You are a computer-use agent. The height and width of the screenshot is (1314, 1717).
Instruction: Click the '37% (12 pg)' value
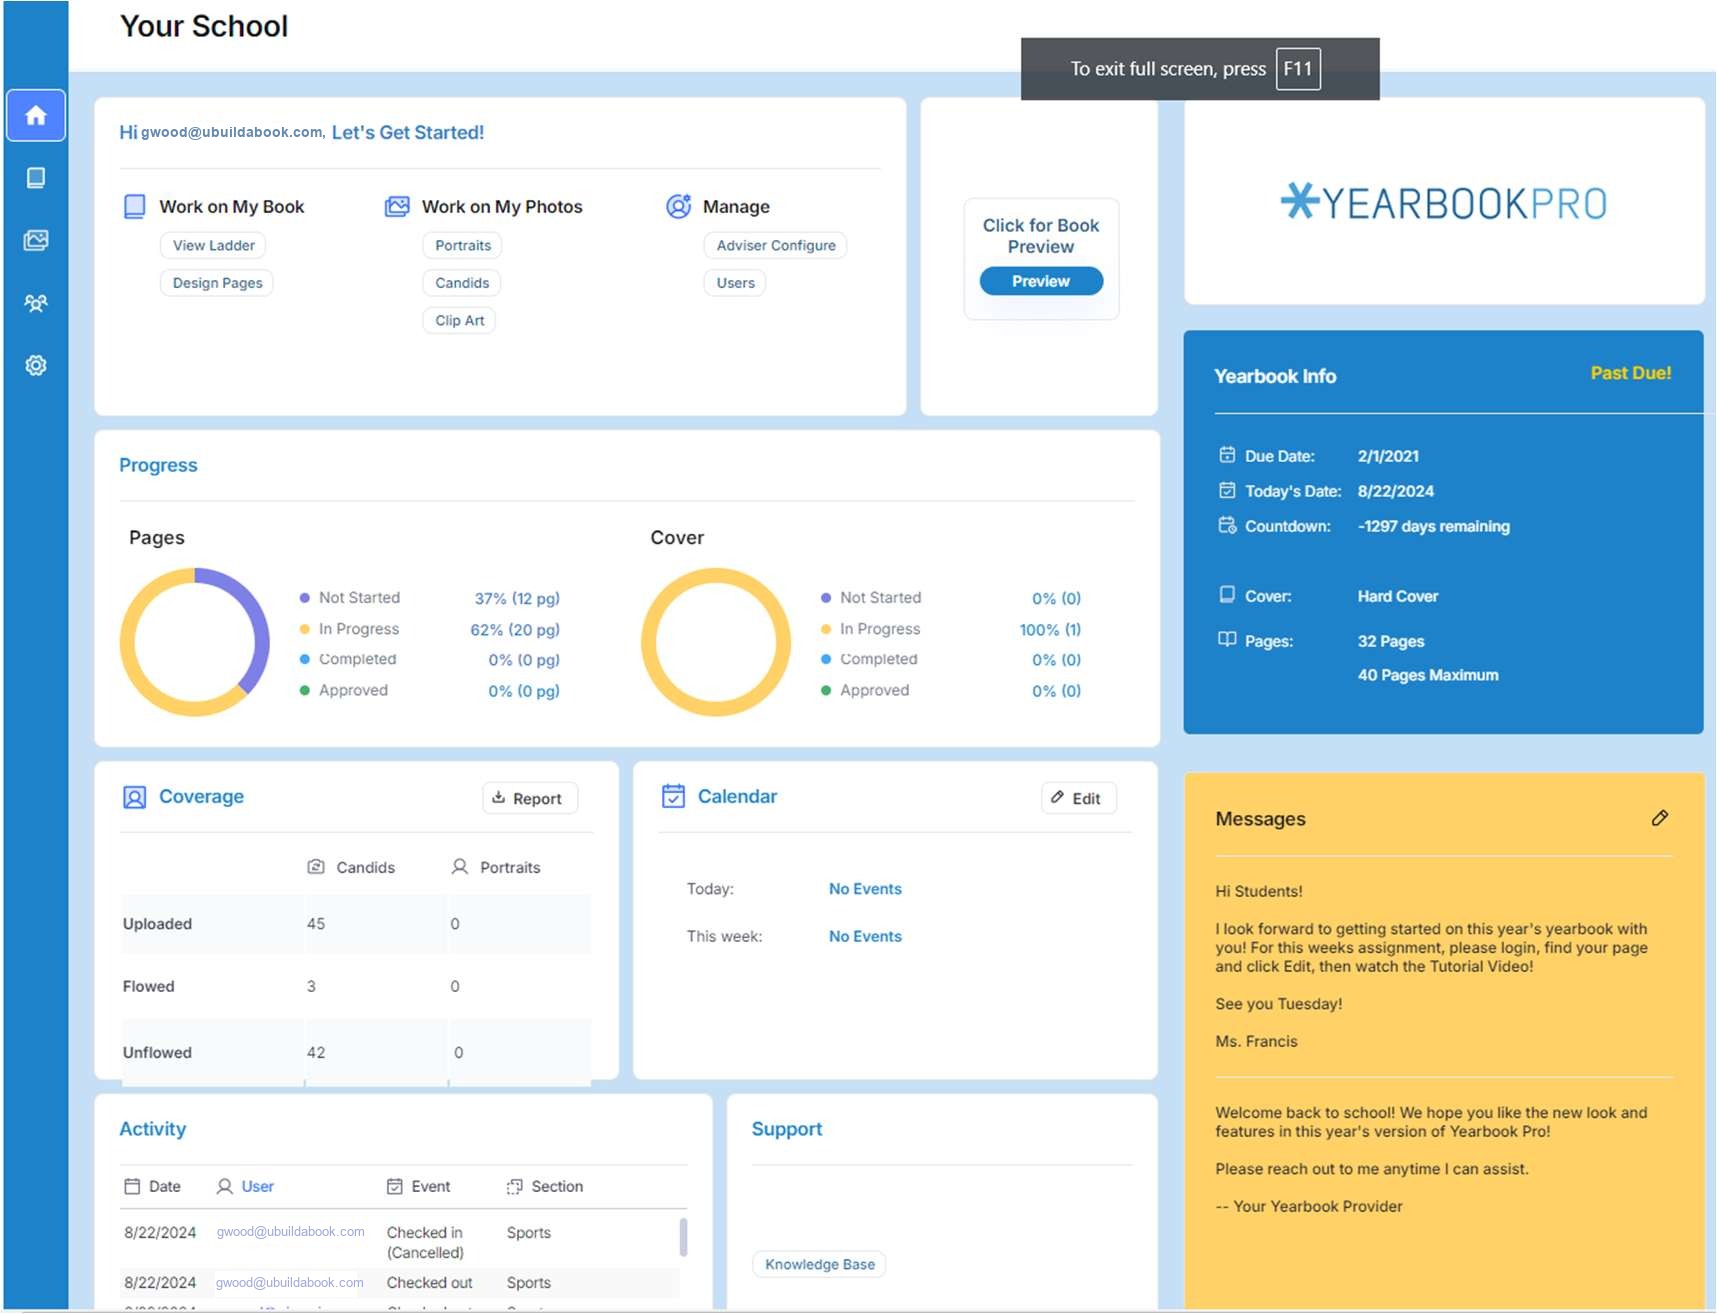point(517,598)
